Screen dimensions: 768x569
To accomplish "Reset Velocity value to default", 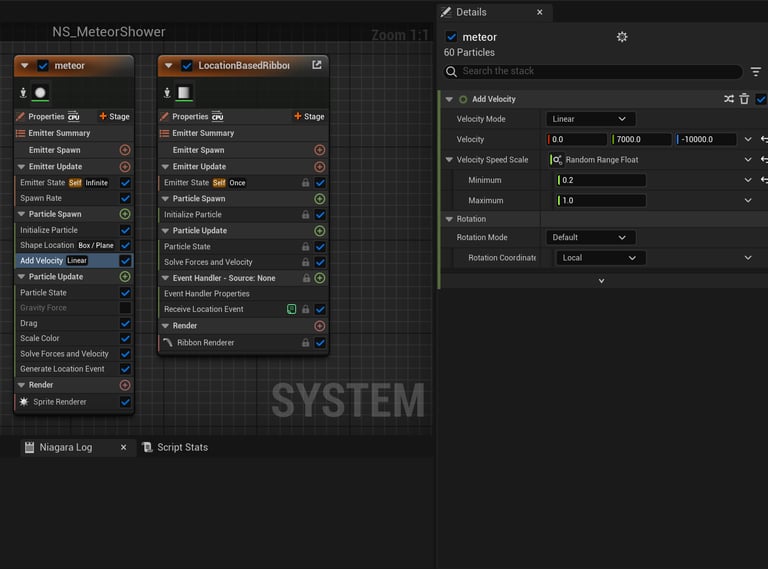I will (764, 140).
